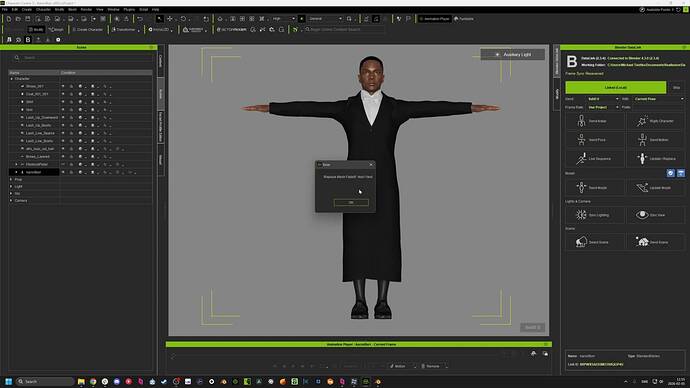Open the Use Project frame rate dropdown
The height and width of the screenshot is (388, 690).
603,107
